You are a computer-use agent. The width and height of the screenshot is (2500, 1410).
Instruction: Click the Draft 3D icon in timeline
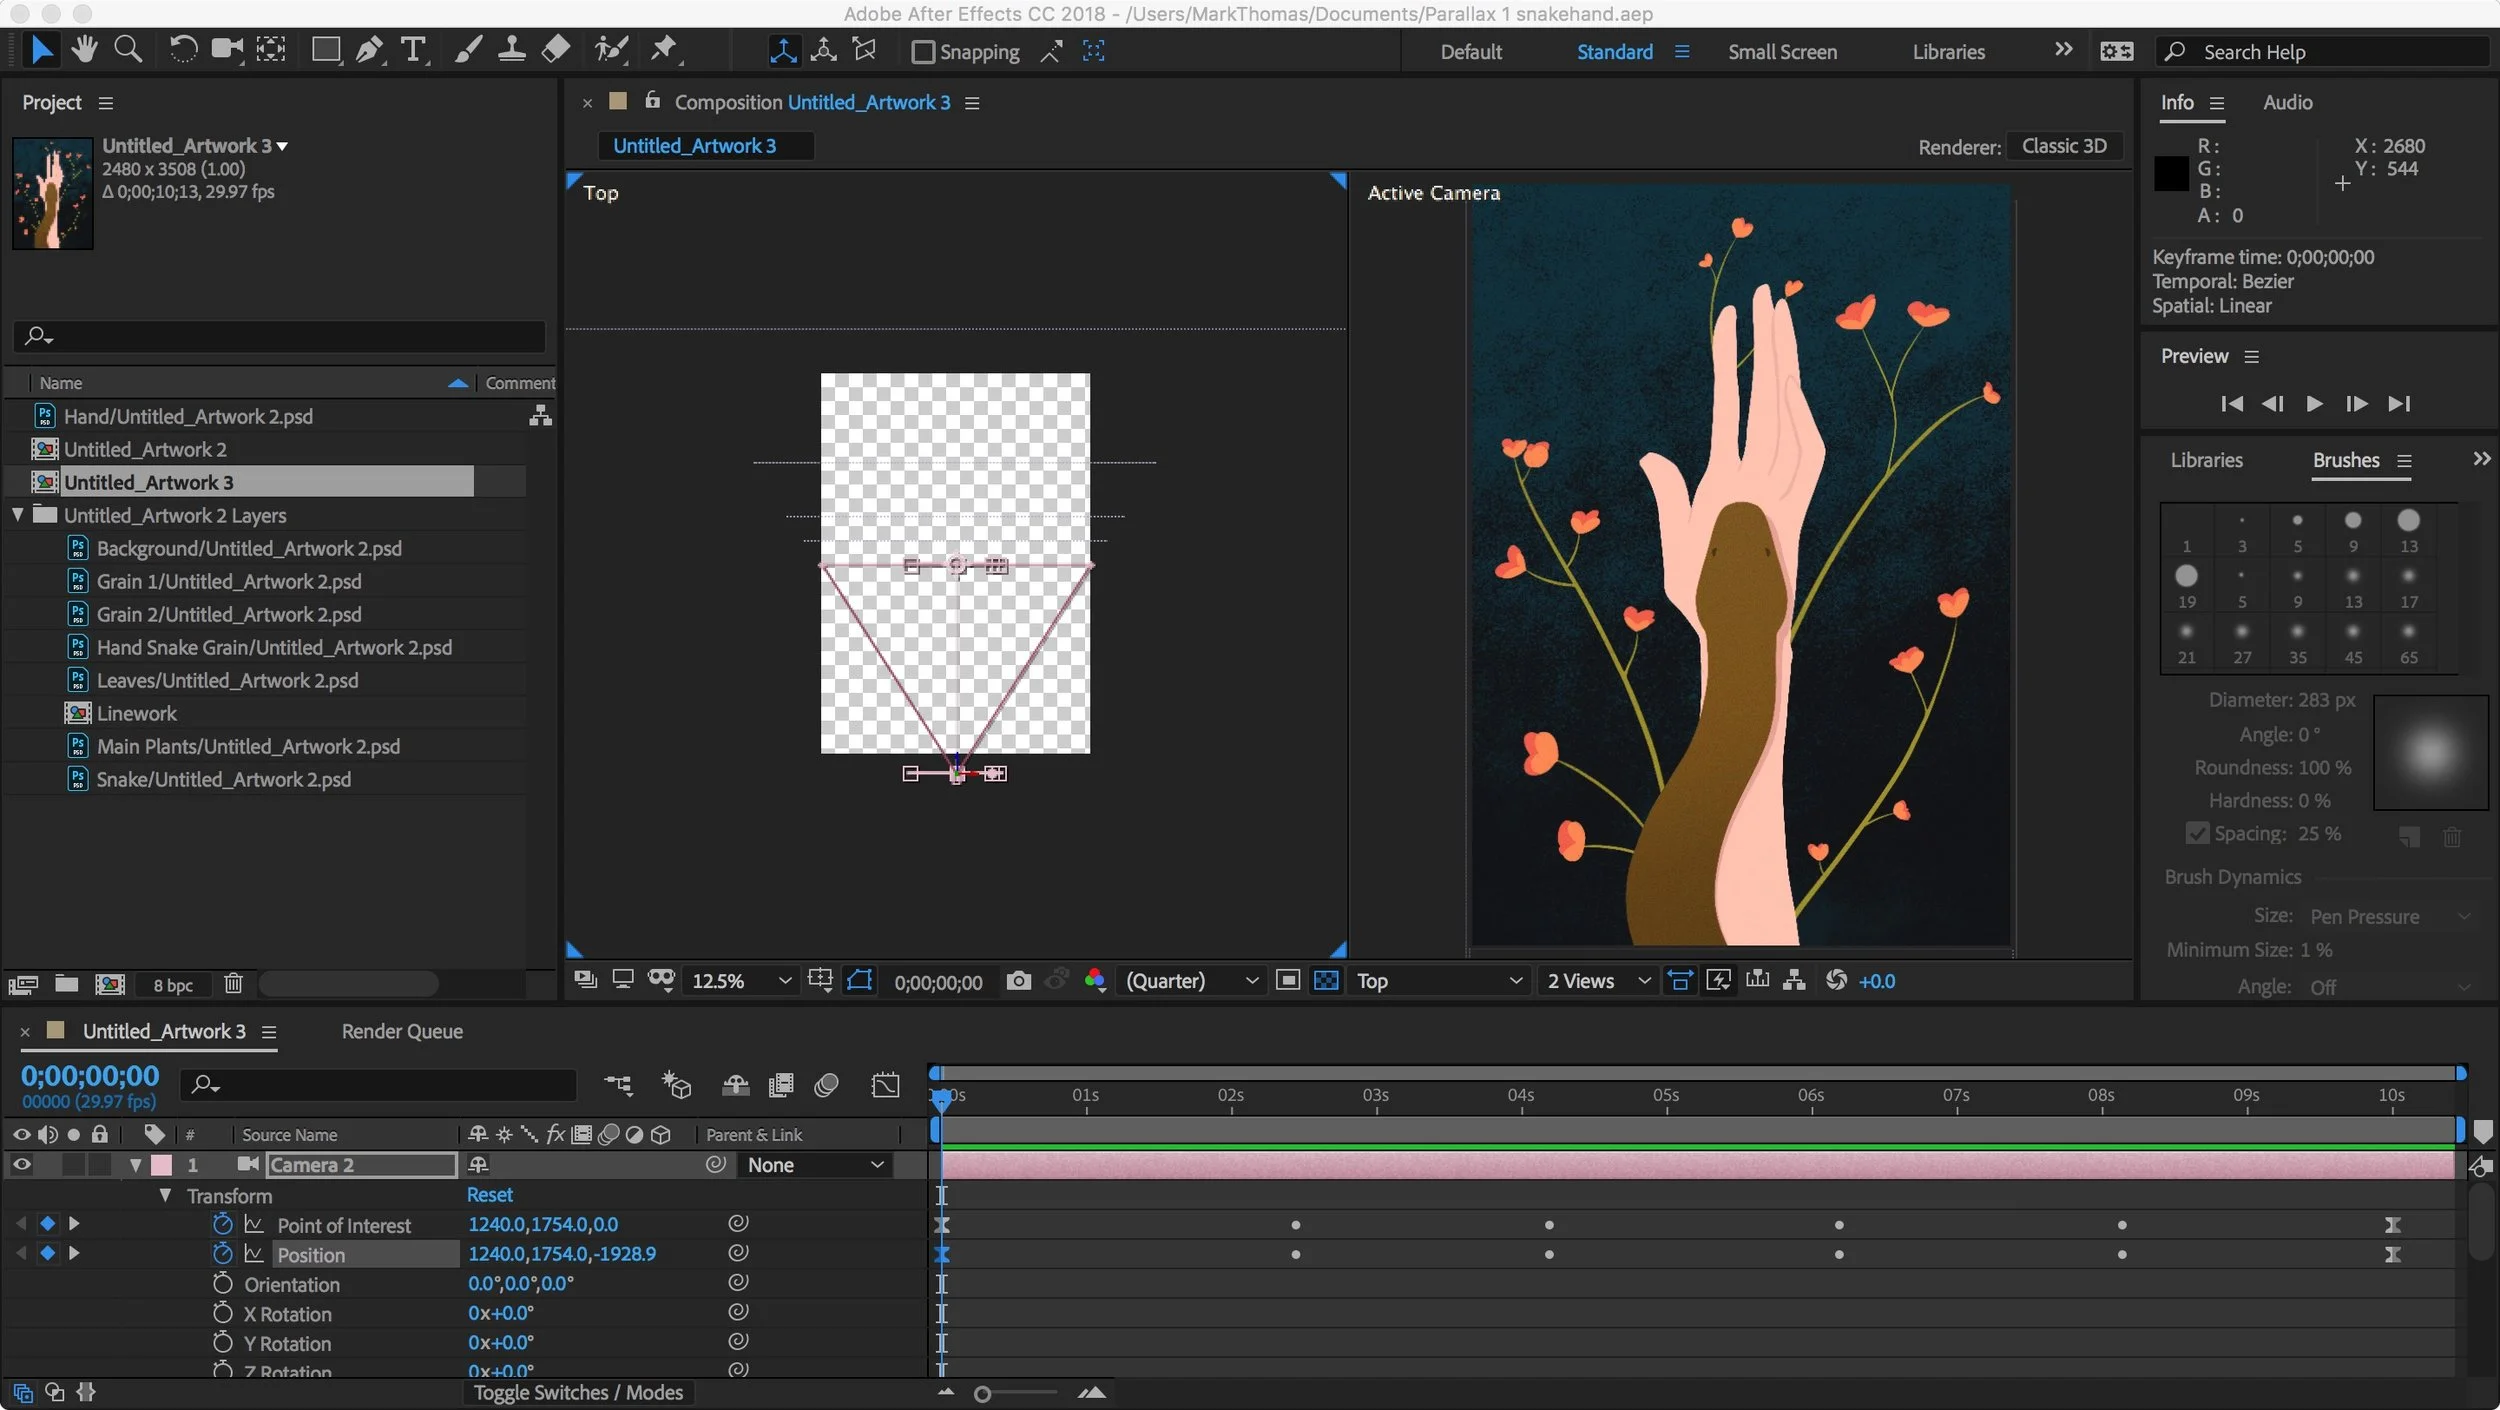(677, 1085)
